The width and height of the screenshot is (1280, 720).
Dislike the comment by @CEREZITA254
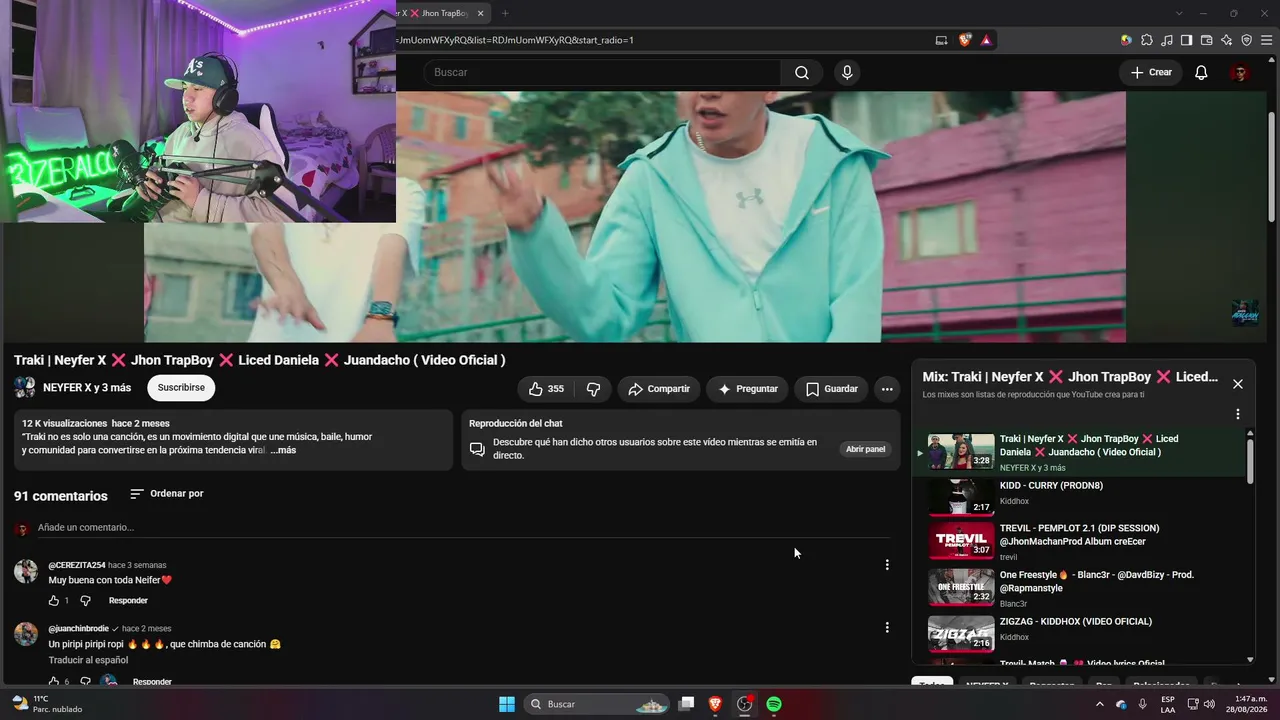(85, 601)
